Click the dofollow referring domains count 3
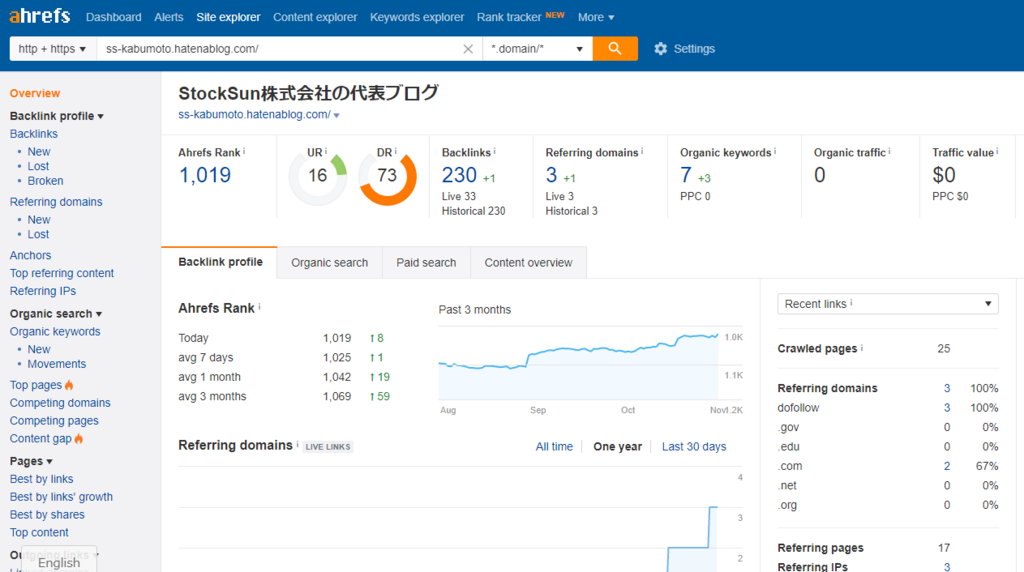This screenshot has height=572, width=1024. (x=946, y=407)
